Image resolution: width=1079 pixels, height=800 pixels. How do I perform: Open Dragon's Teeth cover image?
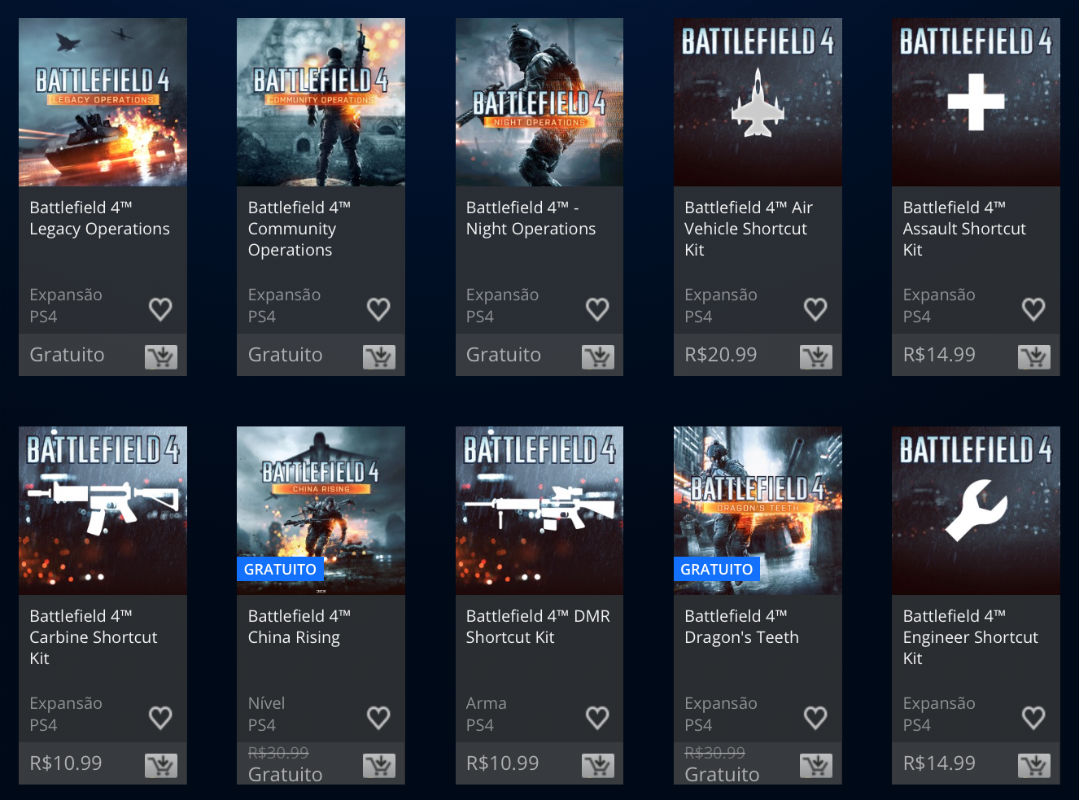coord(758,510)
